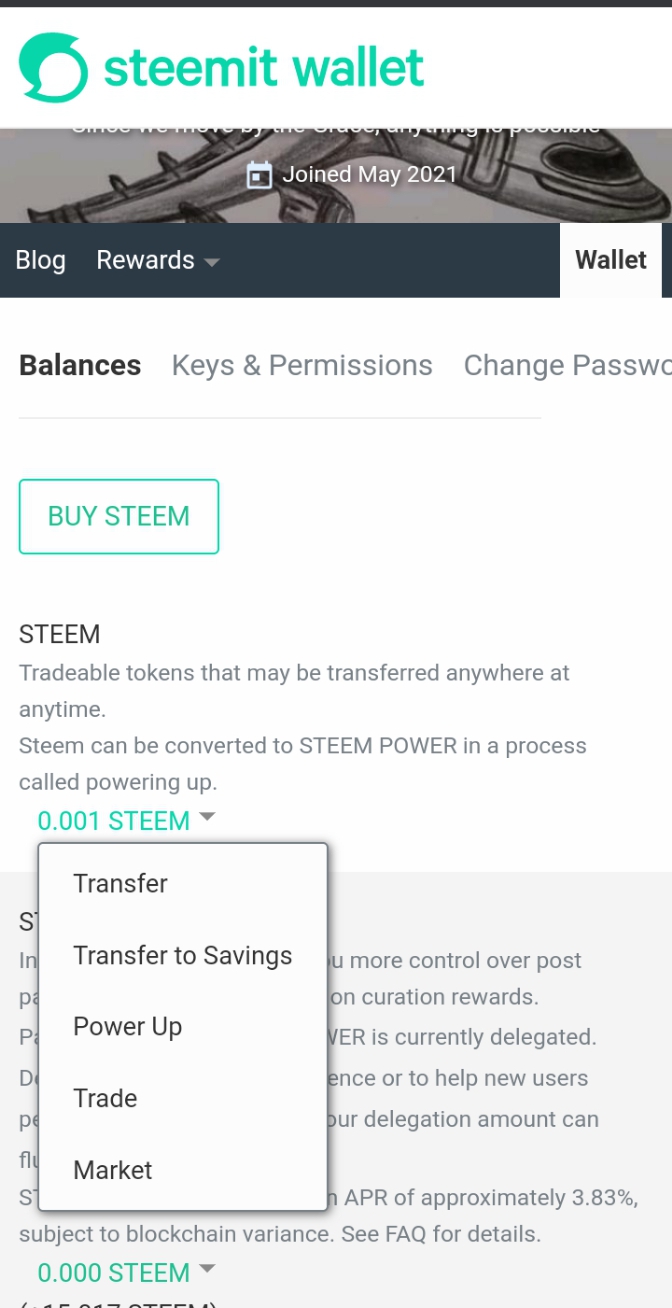Select Transfer to Savings option

(182, 955)
